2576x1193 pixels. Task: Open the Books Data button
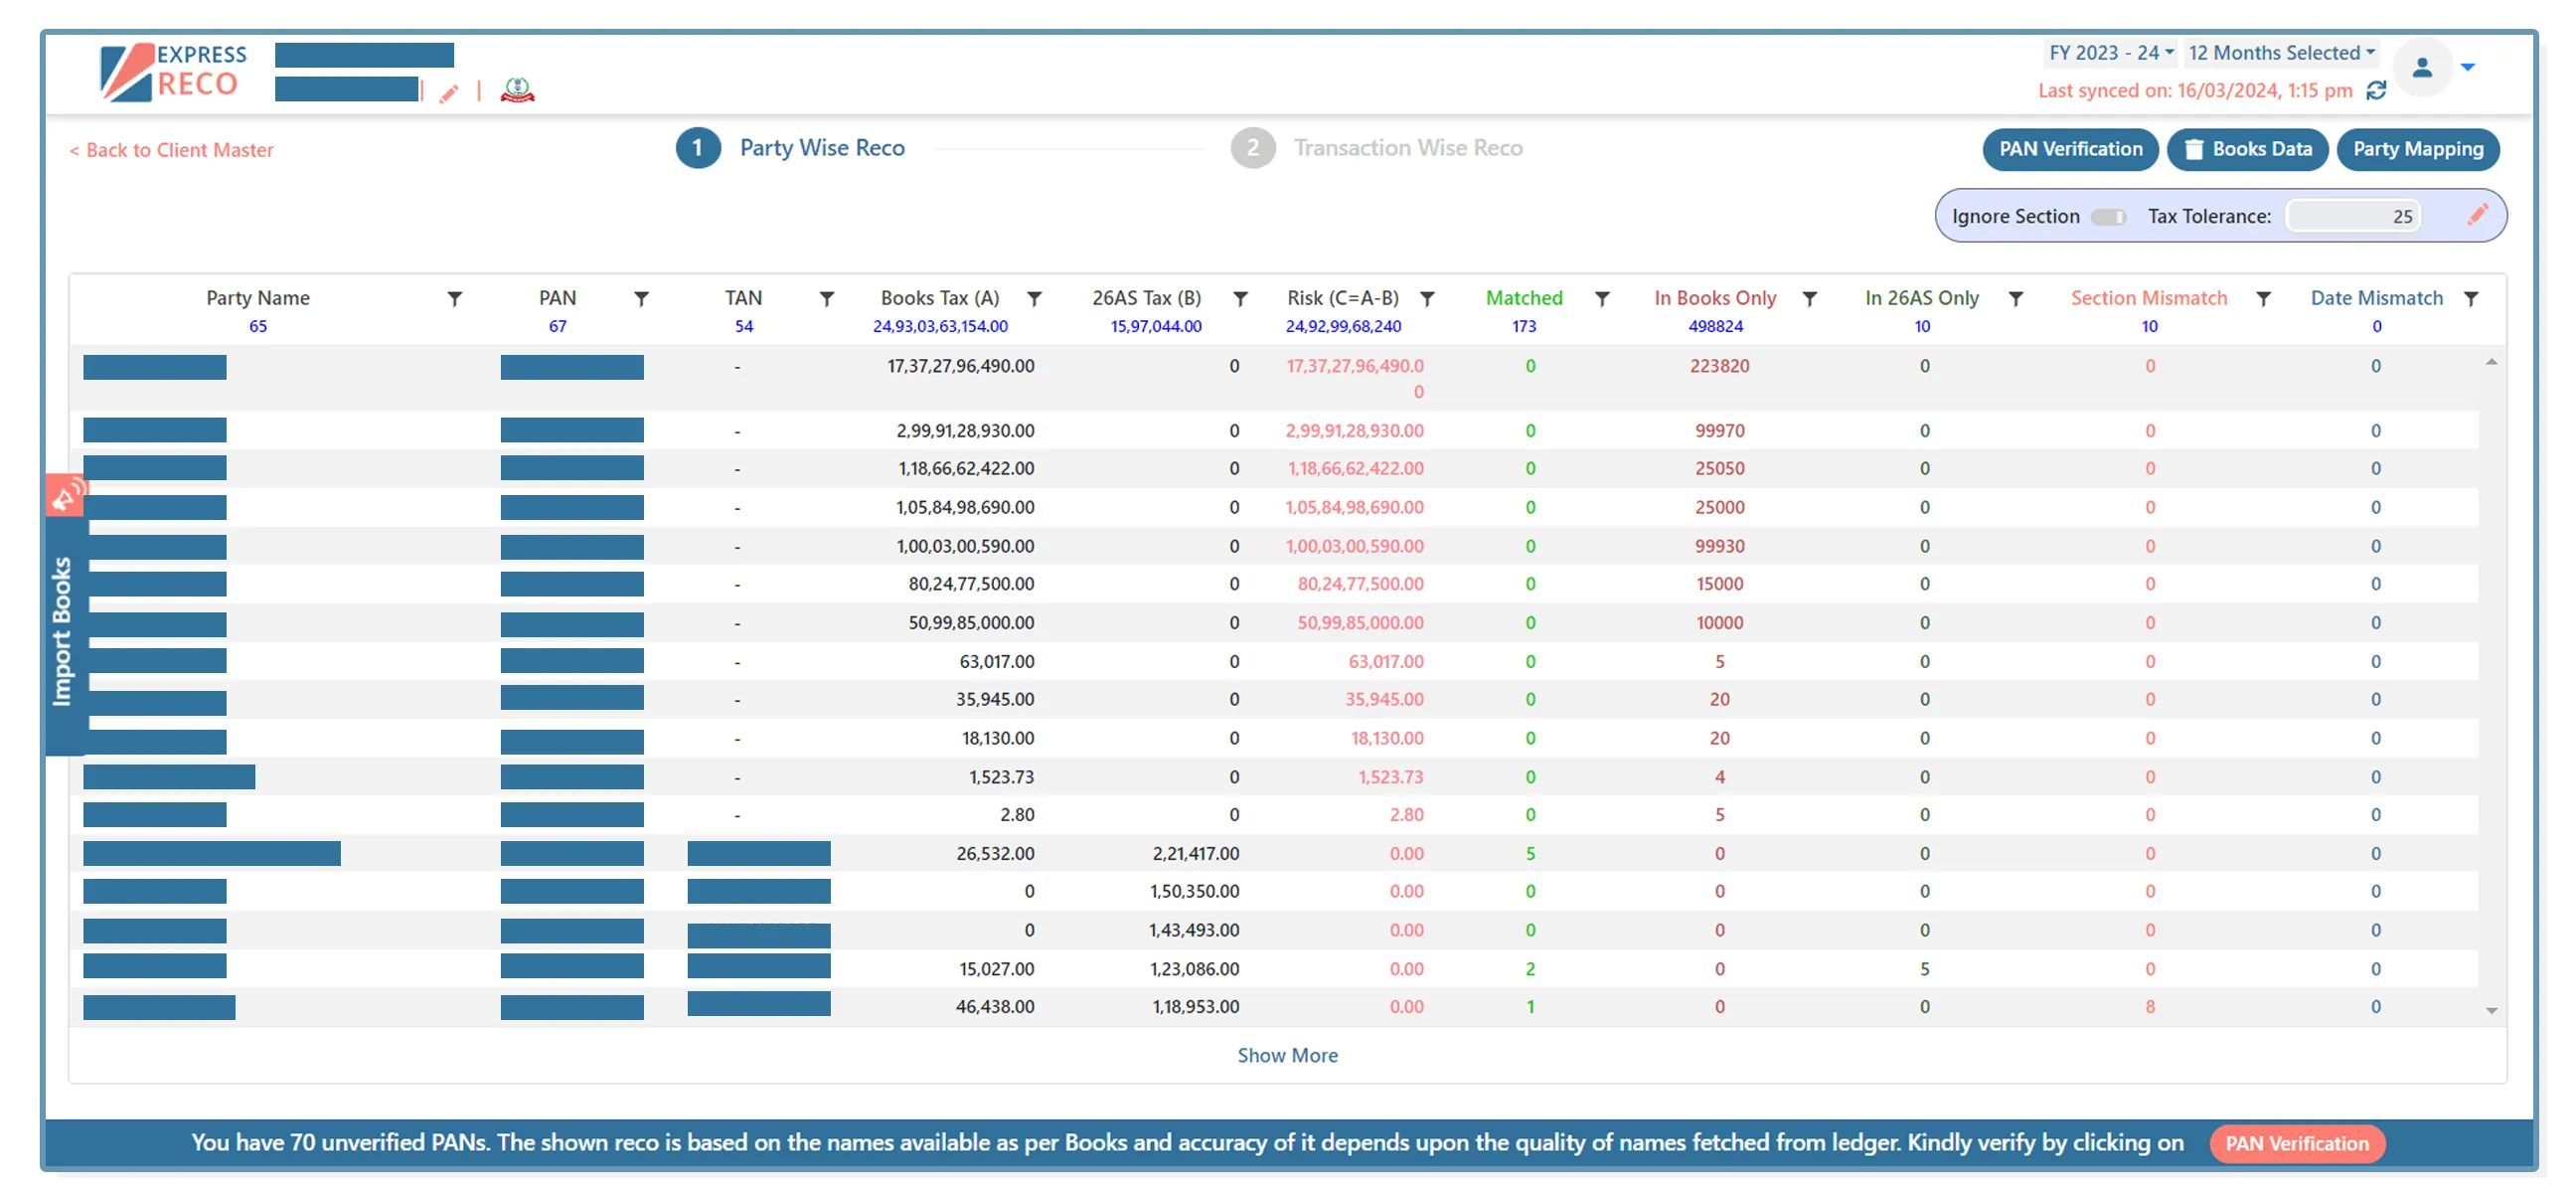tap(2247, 149)
